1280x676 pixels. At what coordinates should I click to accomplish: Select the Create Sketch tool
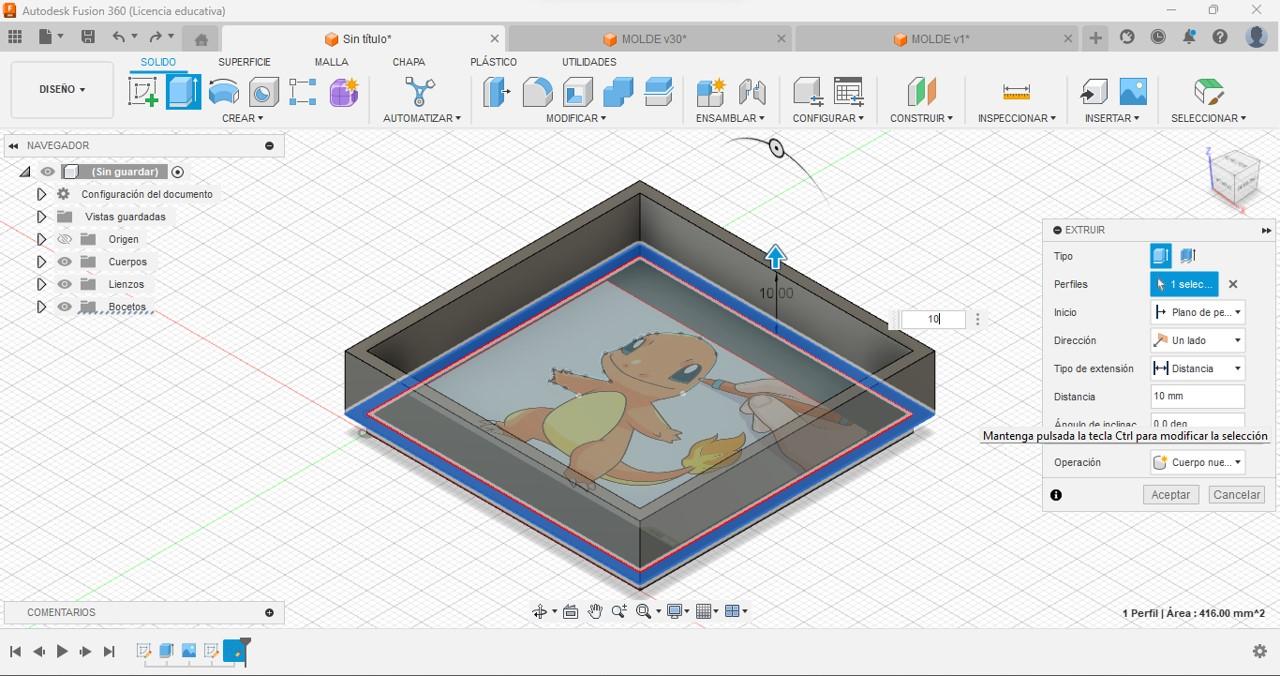(143, 92)
